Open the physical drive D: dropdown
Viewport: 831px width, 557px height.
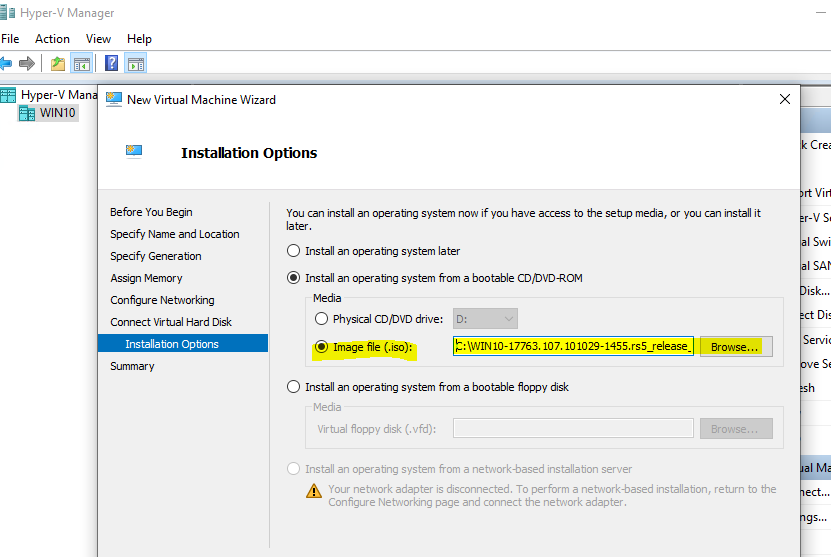pyautogui.click(x=485, y=319)
